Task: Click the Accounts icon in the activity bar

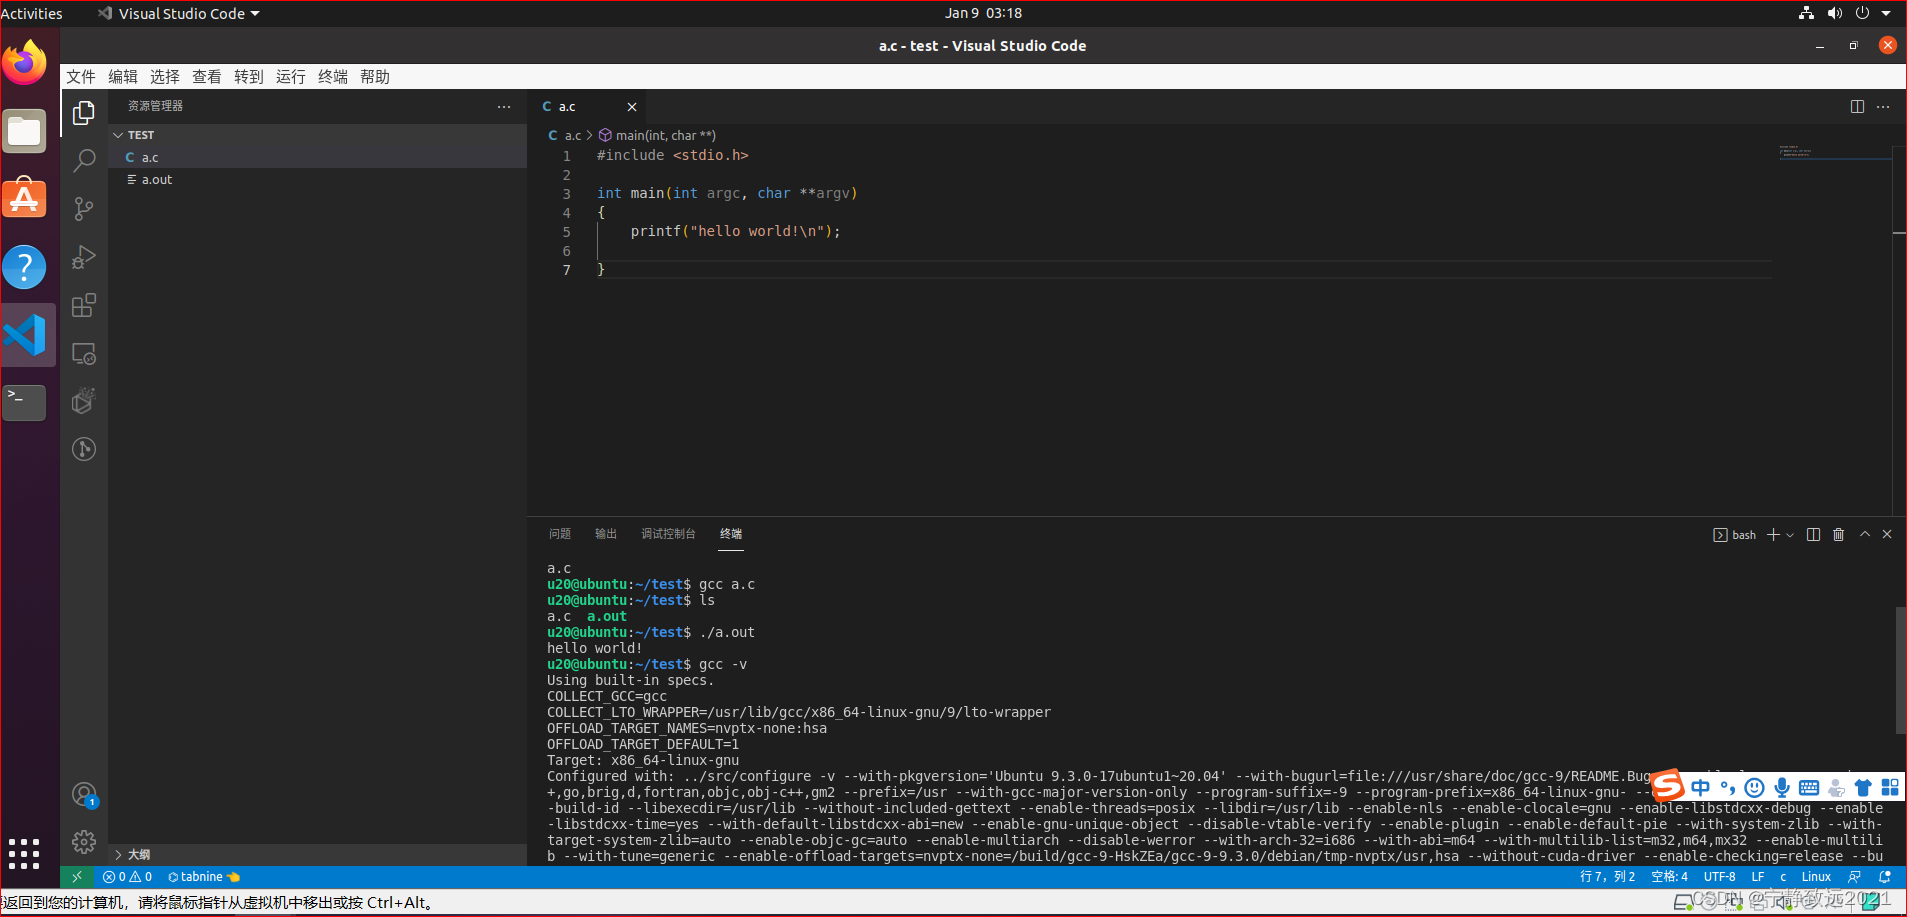Action: click(x=84, y=793)
